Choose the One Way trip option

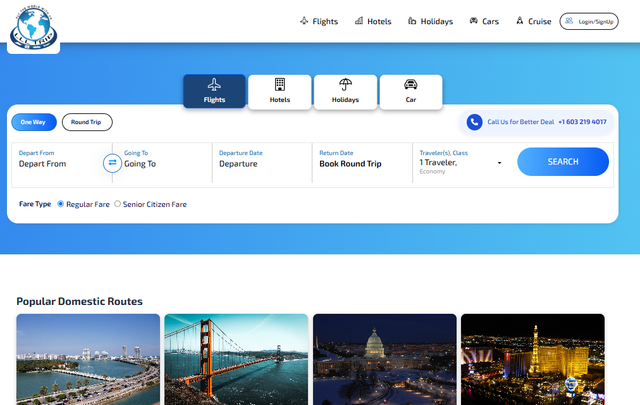point(34,122)
